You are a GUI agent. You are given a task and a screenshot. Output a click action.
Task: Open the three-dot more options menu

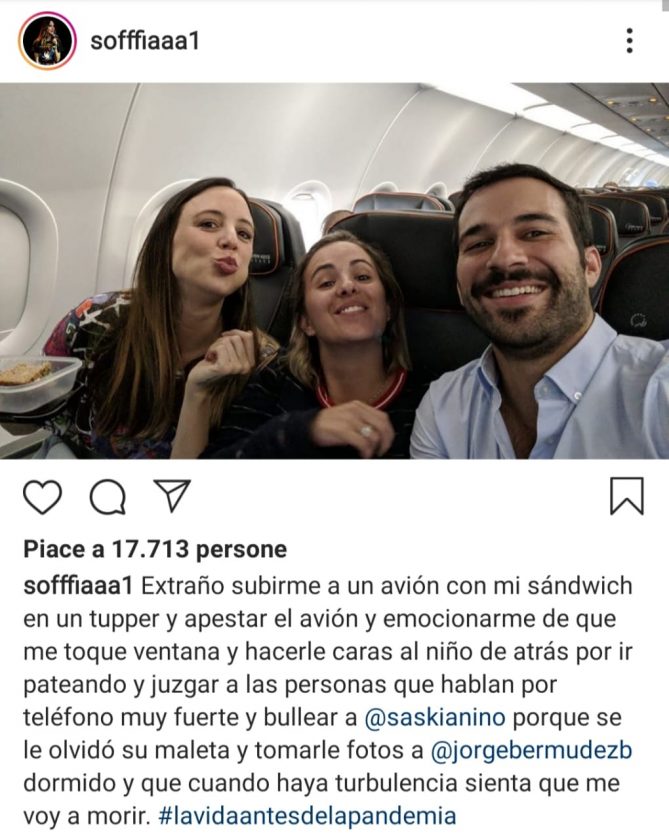pyautogui.click(x=630, y=41)
